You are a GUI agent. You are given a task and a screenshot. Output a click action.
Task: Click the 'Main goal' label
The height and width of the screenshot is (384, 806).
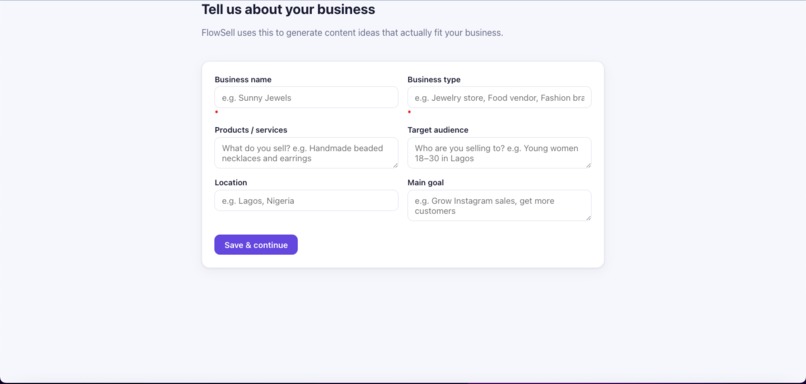coord(426,182)
